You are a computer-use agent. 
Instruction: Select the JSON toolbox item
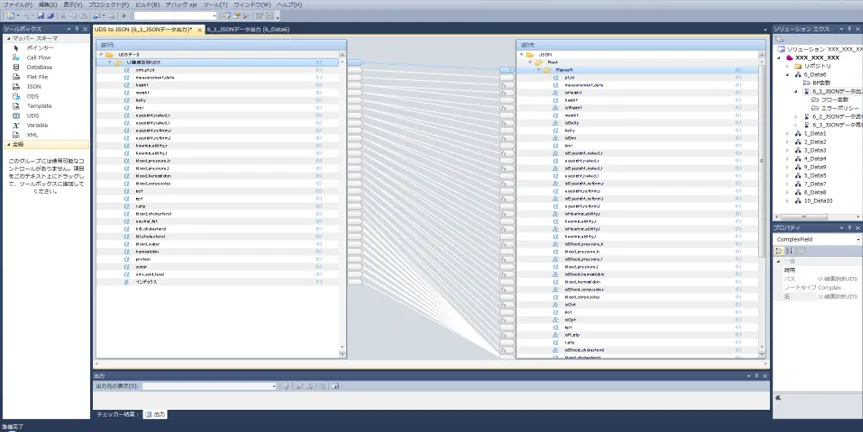click(33, 86)
